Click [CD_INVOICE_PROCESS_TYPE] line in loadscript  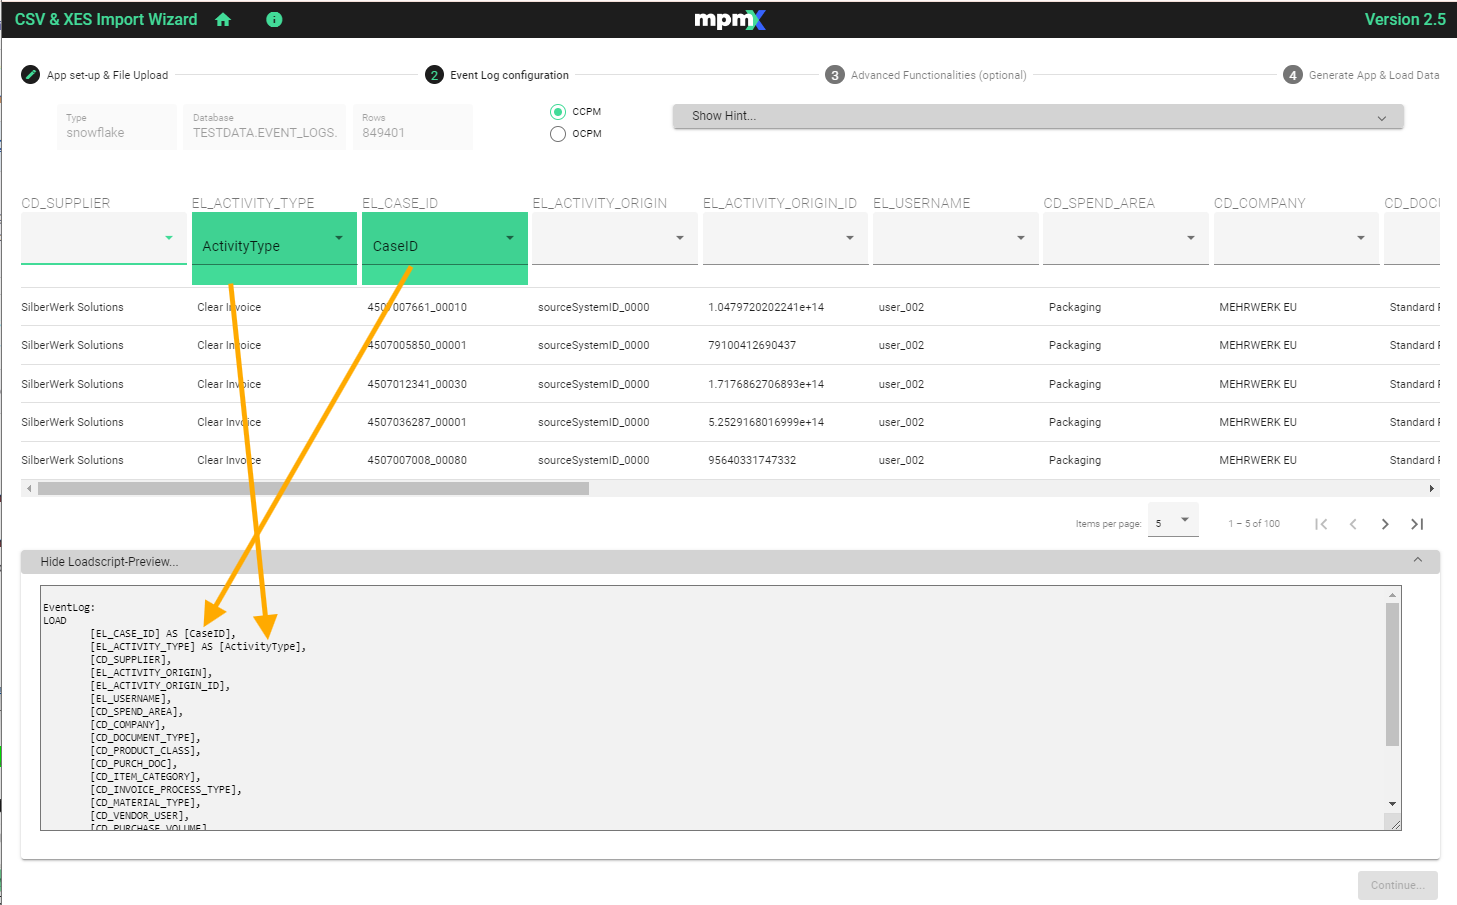tap(166, 790)
